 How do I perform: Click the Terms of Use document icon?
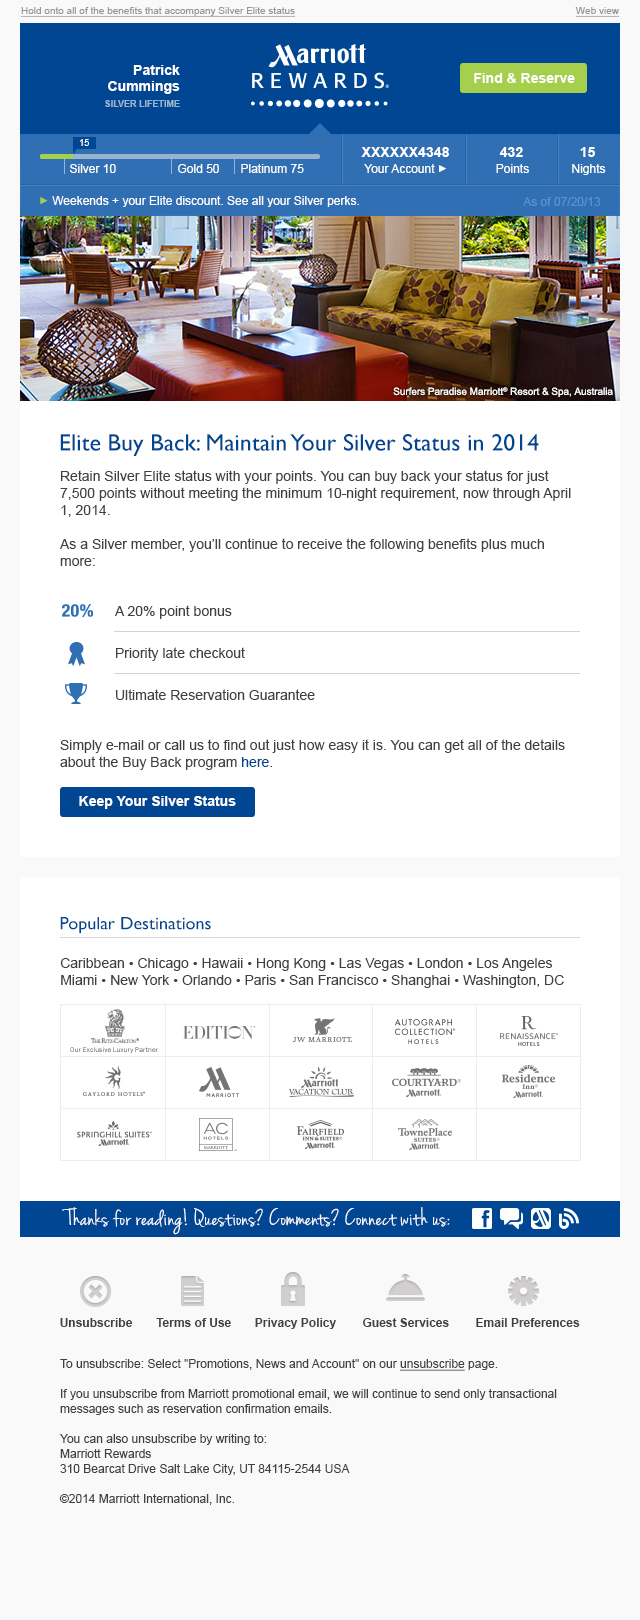[193, 1291]
